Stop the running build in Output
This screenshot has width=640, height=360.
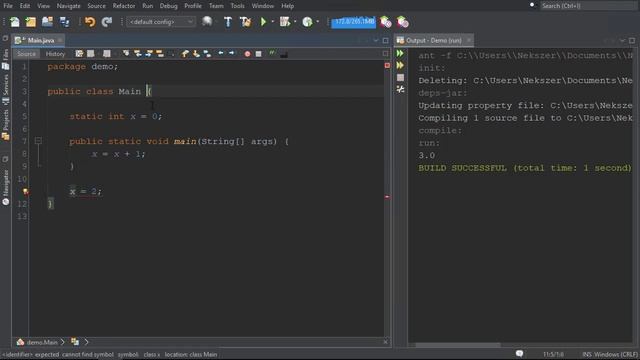[x=400, y=77]
